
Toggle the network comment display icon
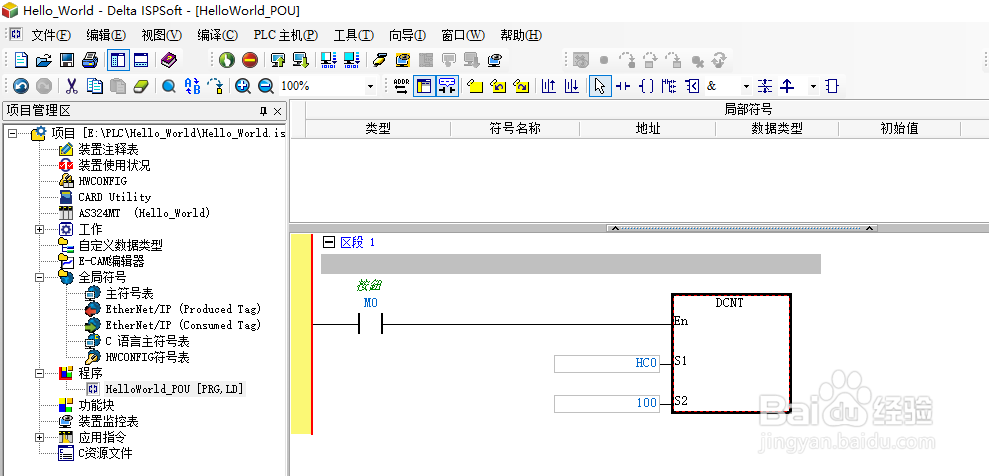coord(447,86)
